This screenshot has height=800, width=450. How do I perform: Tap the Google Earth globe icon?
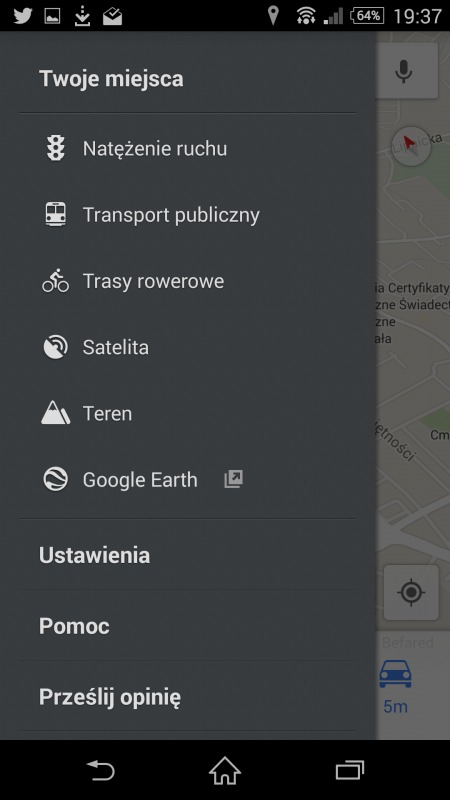pyautogui.click(x=56, y=480)
